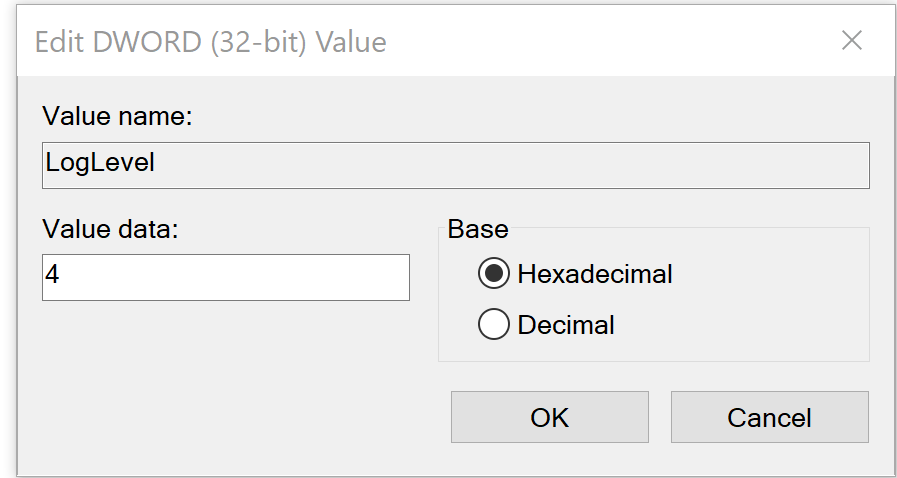897x478 pixels.
Task: Select the Hexadecimal radio button
Action: pyautogui.click(x=494, y=273)
